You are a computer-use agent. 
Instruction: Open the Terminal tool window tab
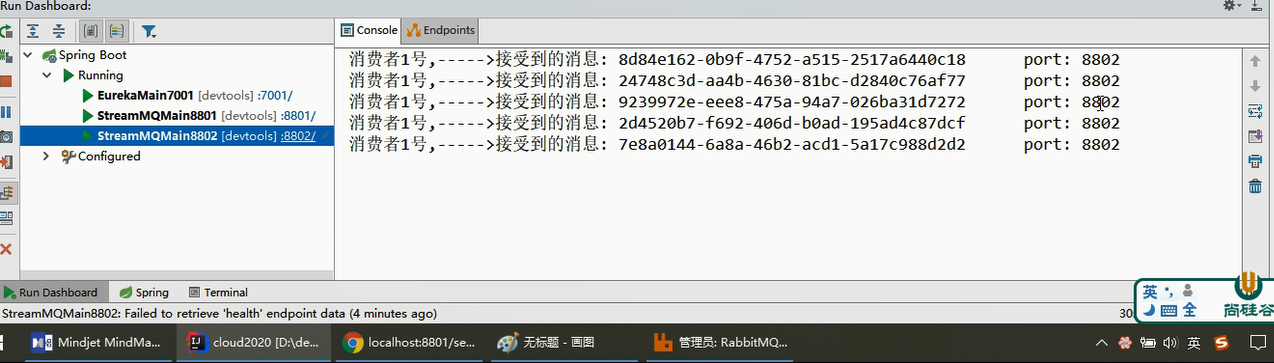[x=217, y=292]
